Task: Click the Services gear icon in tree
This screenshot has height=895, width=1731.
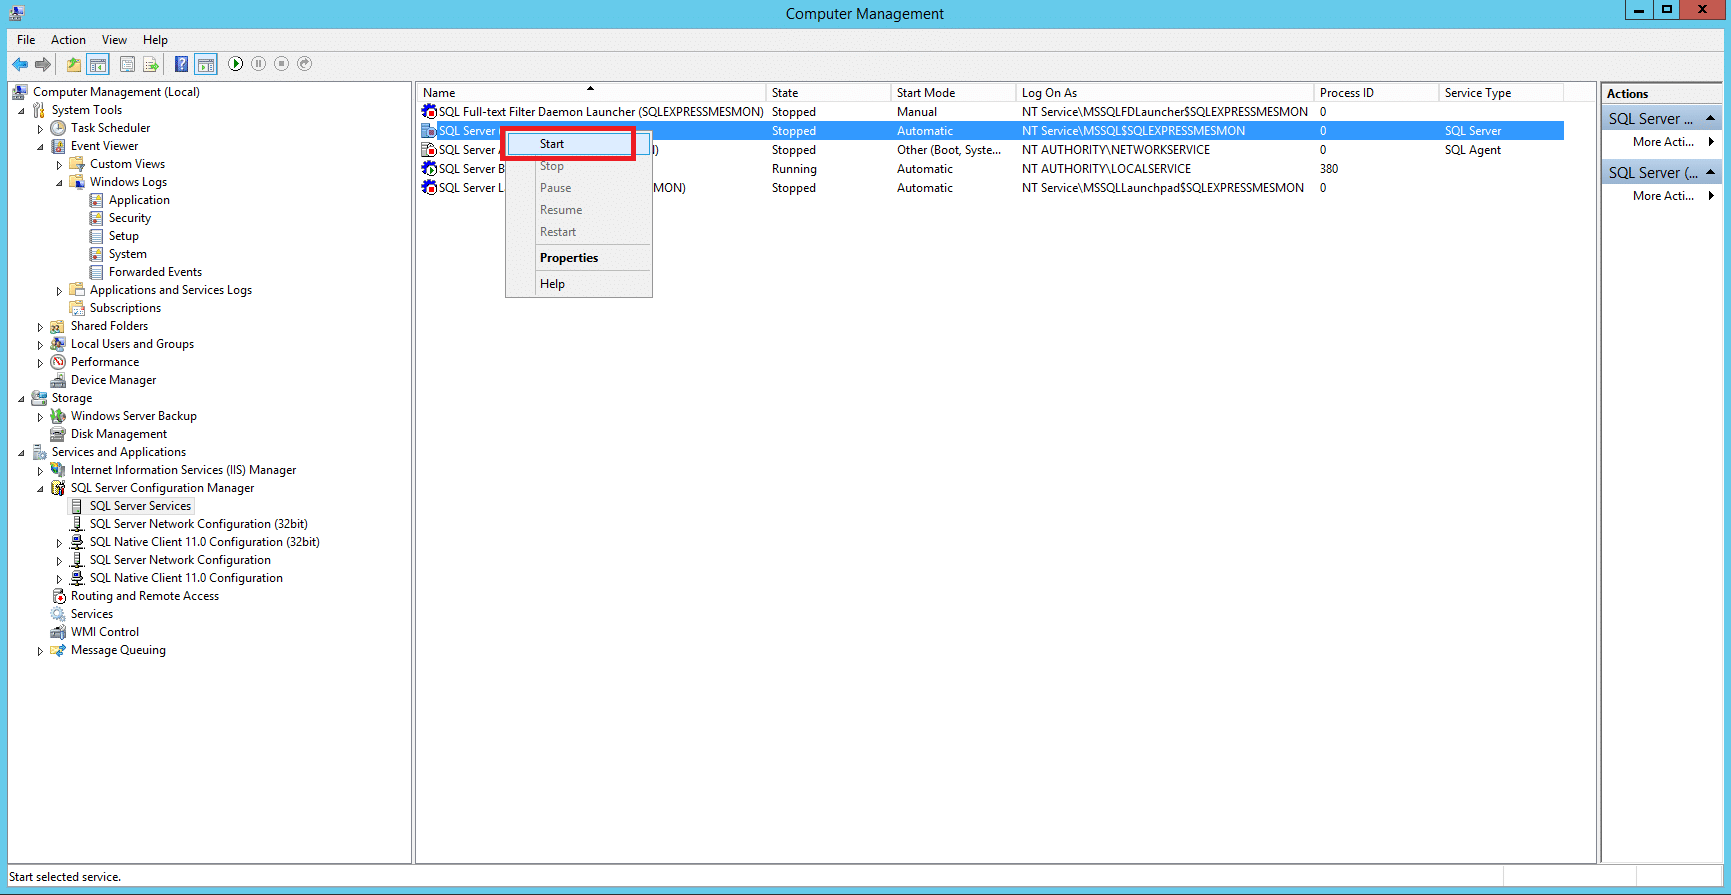Action: point(58,614)
